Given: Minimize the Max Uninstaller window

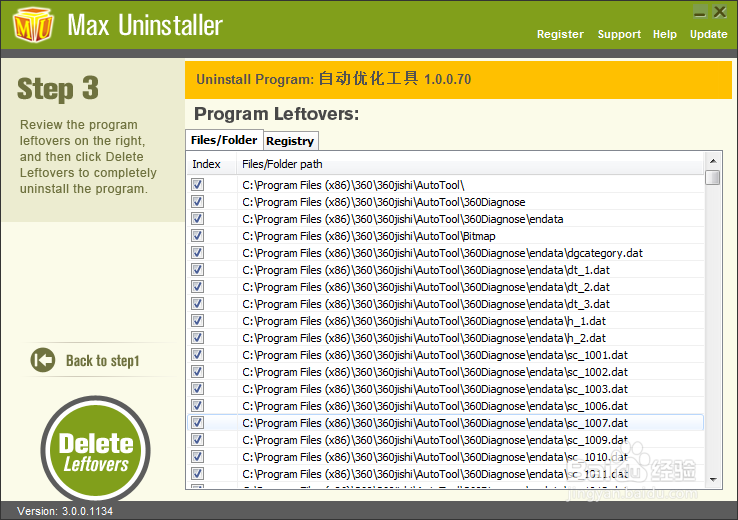Looking at the screenshot, I should 700,12.
